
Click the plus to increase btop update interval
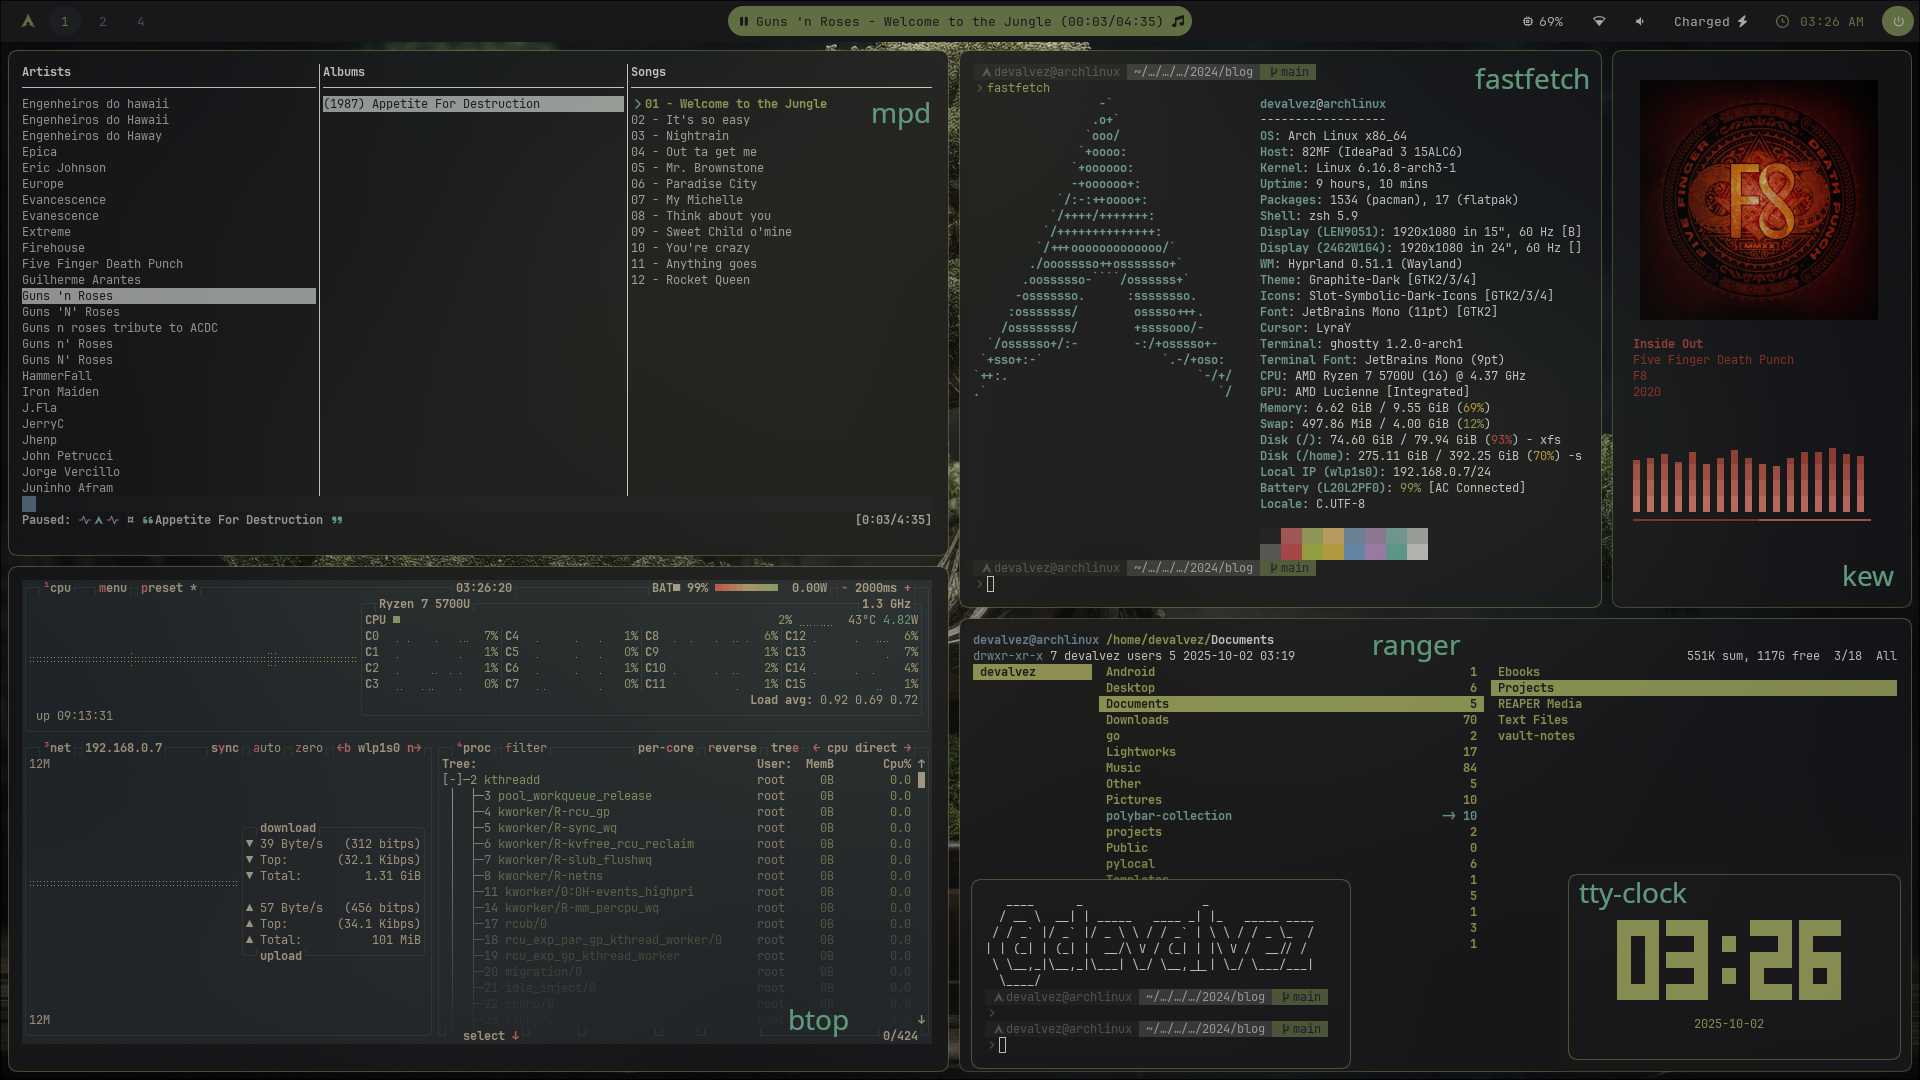pos(908,588)
